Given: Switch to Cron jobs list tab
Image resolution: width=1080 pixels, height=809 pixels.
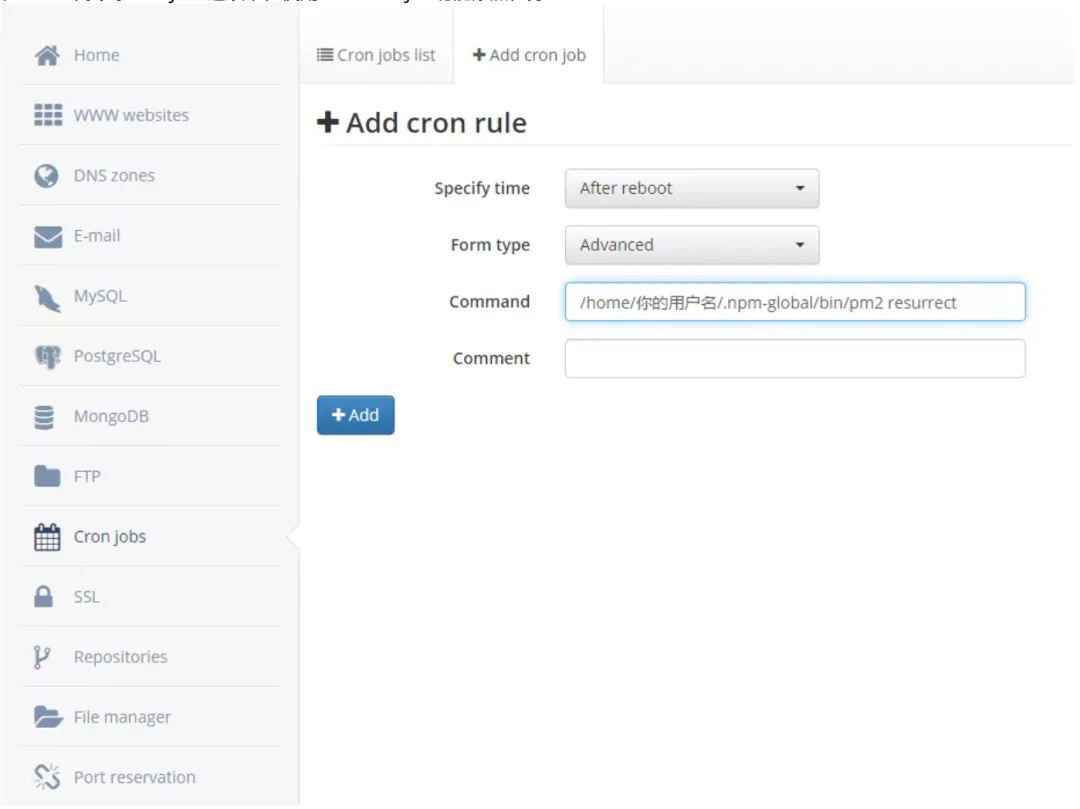Looking at the screenshot, I should coord(376,55).
